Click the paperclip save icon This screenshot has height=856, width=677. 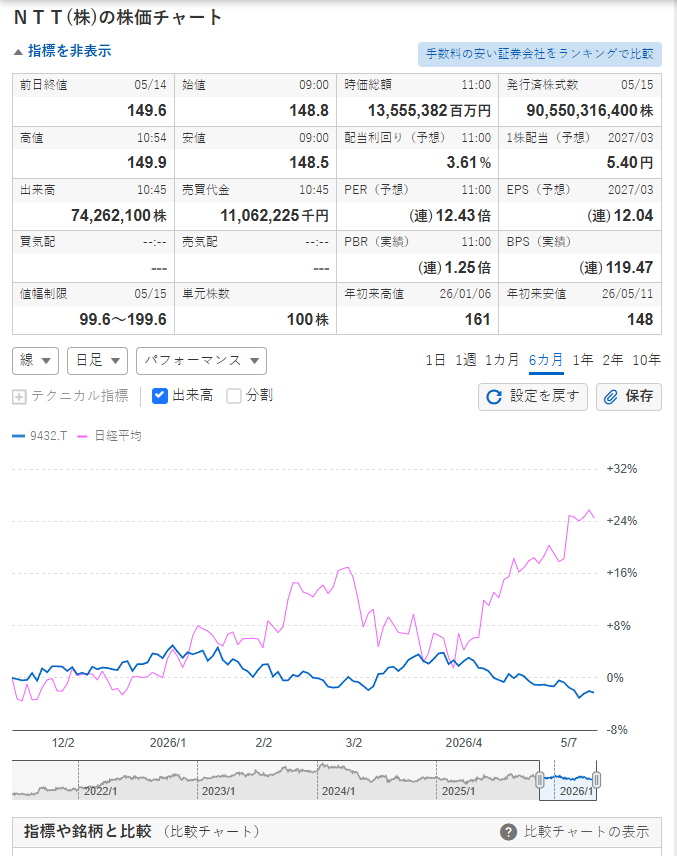pos(610,397)
